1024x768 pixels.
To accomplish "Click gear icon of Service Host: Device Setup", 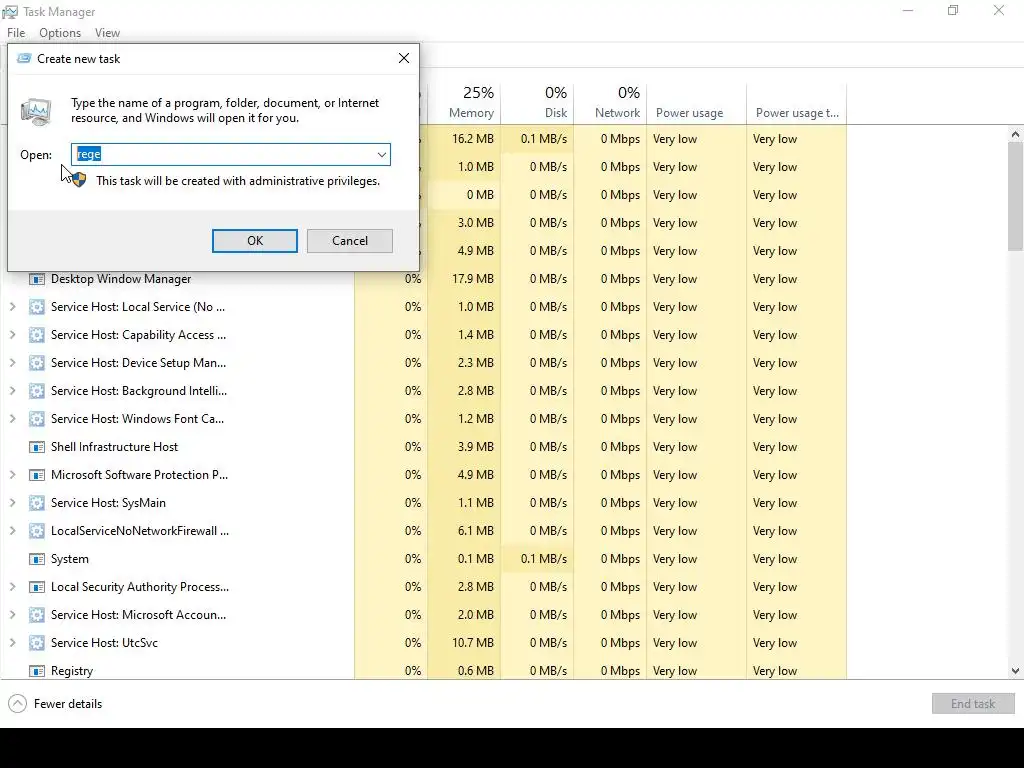I will [x=37, y=363].
